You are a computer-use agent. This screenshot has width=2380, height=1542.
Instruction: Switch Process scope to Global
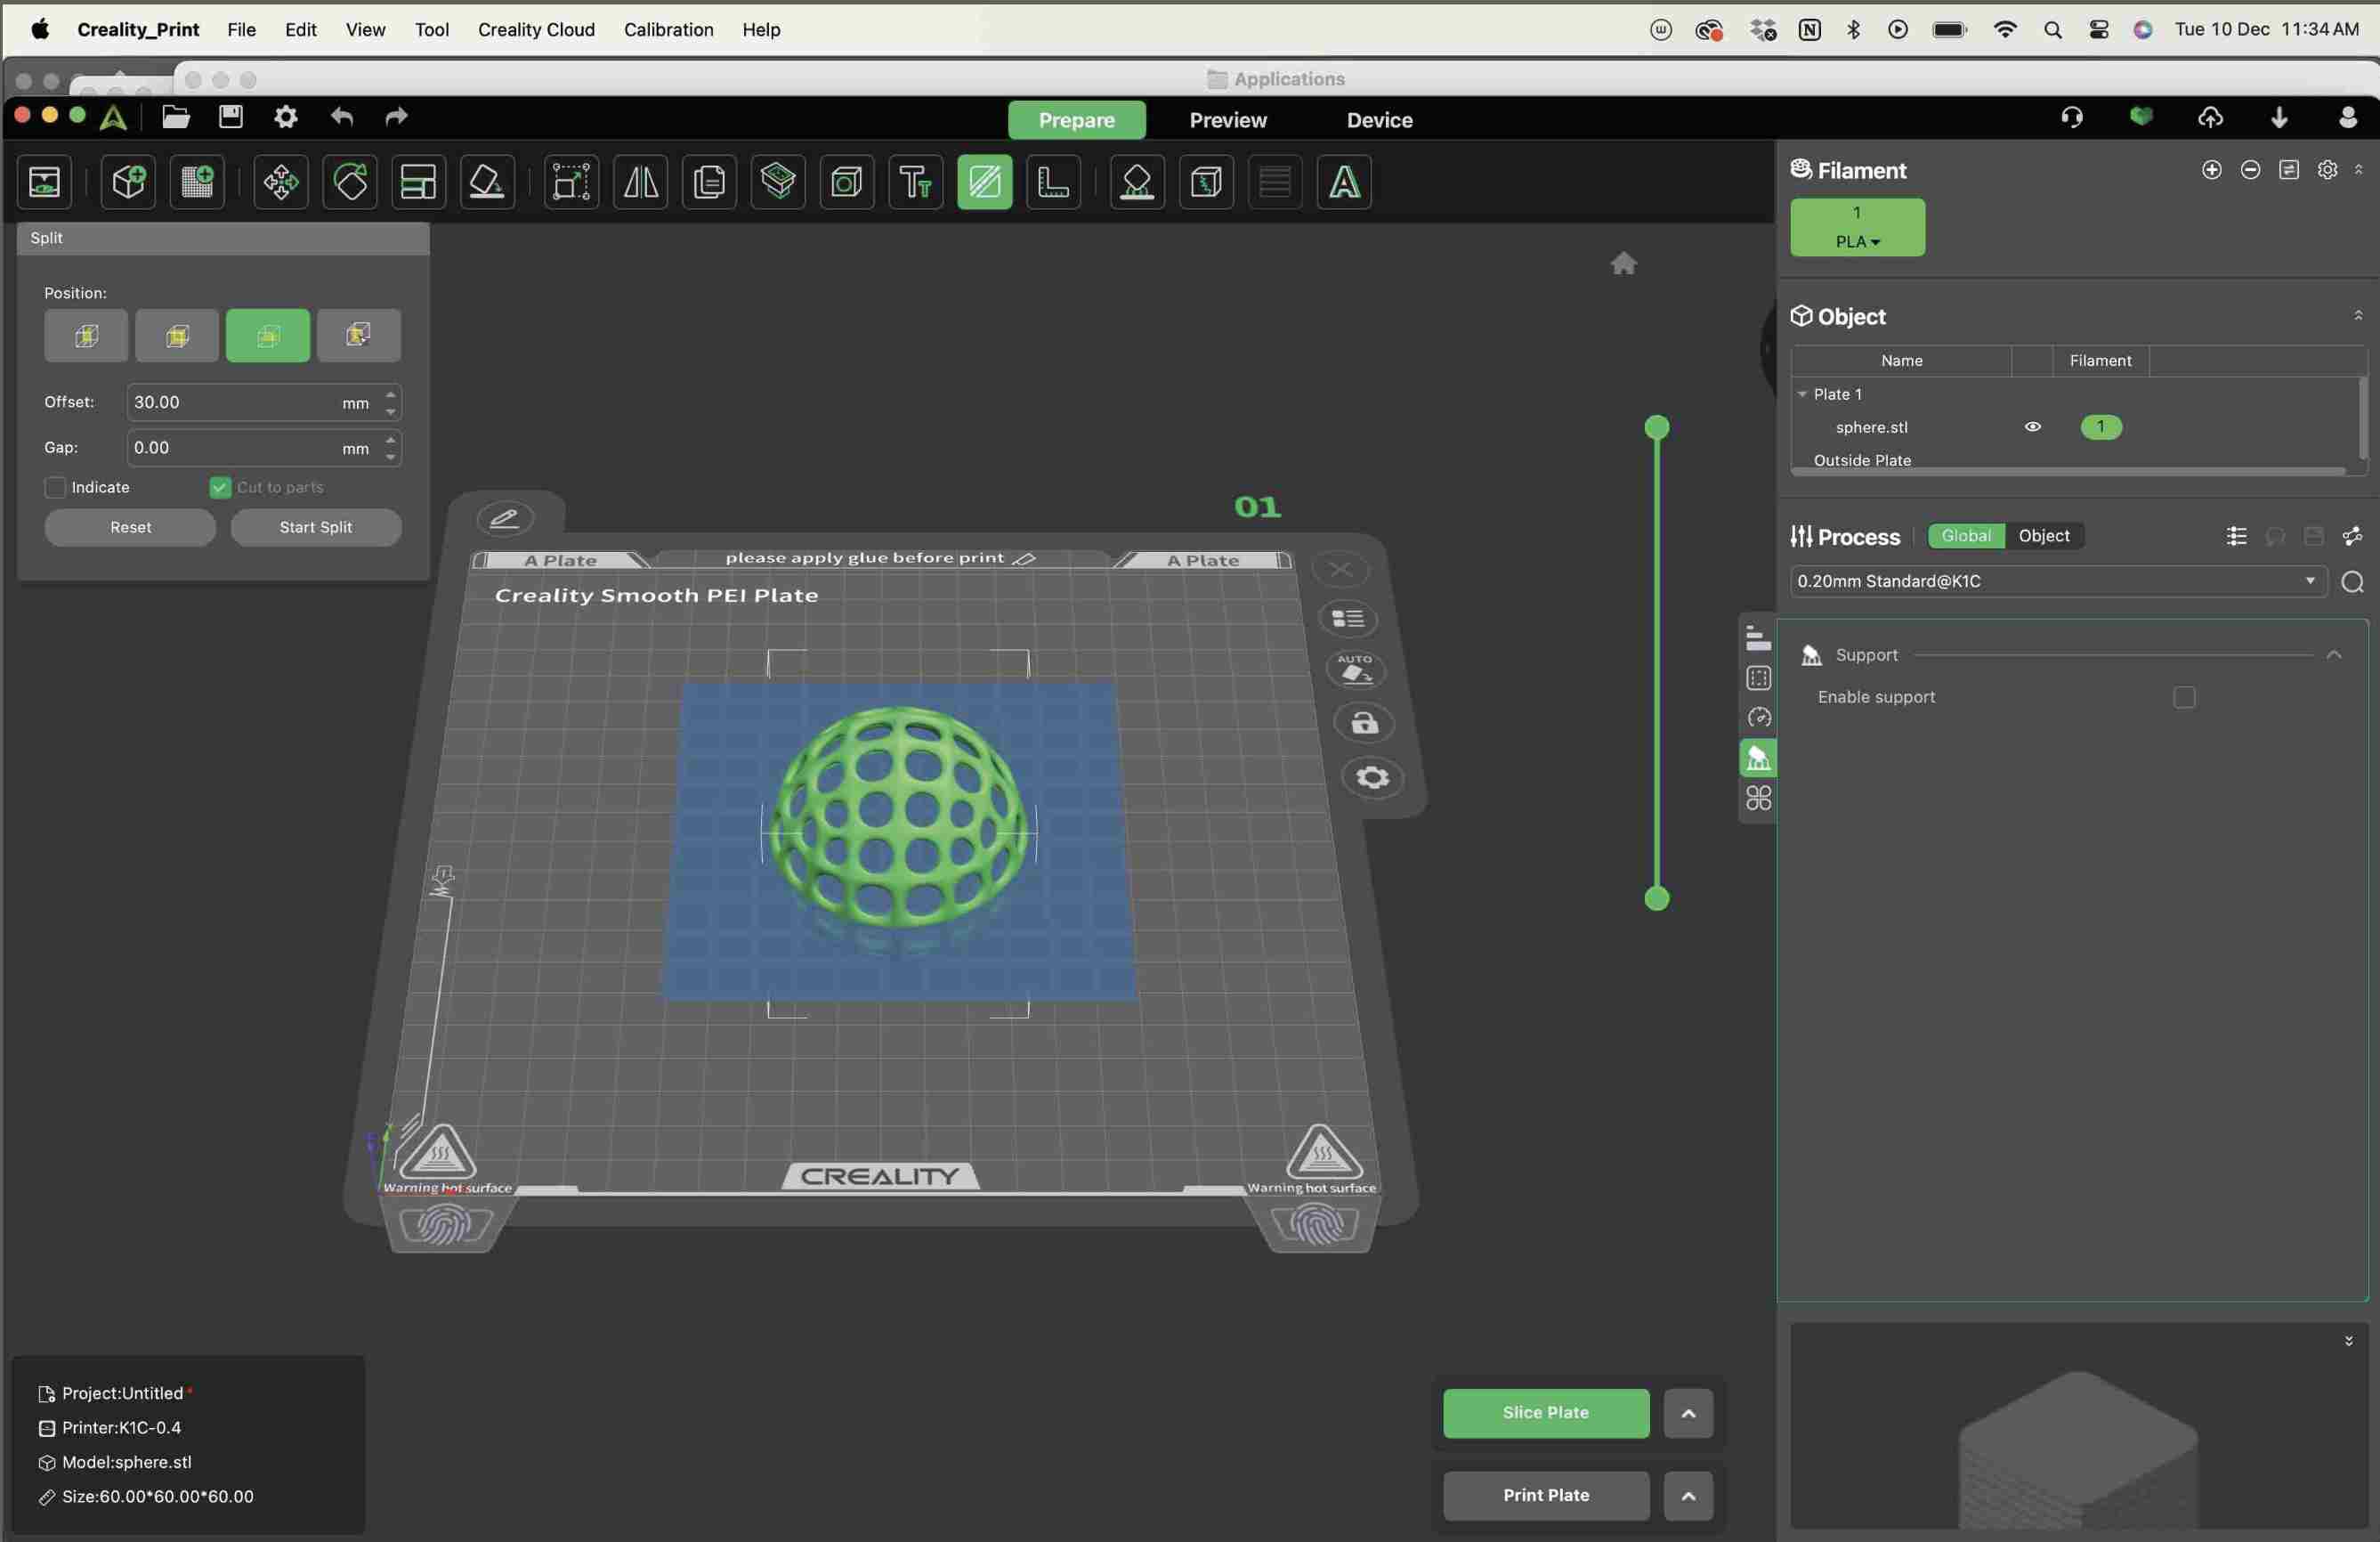pos(1966,536)
